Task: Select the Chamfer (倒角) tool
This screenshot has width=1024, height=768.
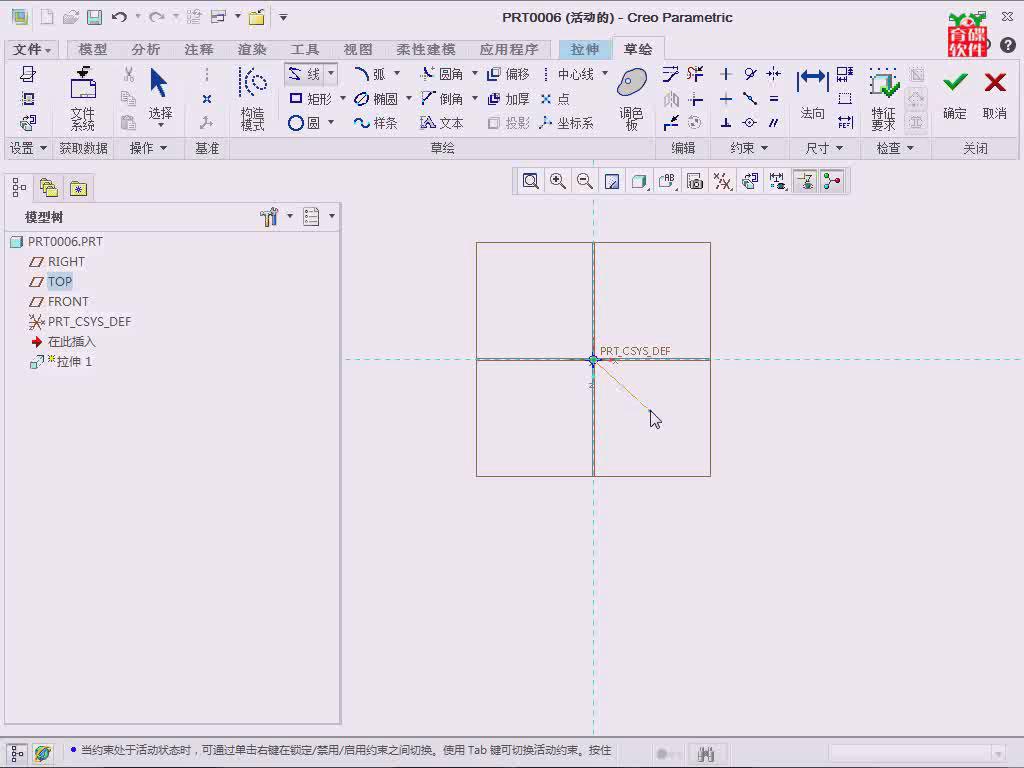Action: 442,99
